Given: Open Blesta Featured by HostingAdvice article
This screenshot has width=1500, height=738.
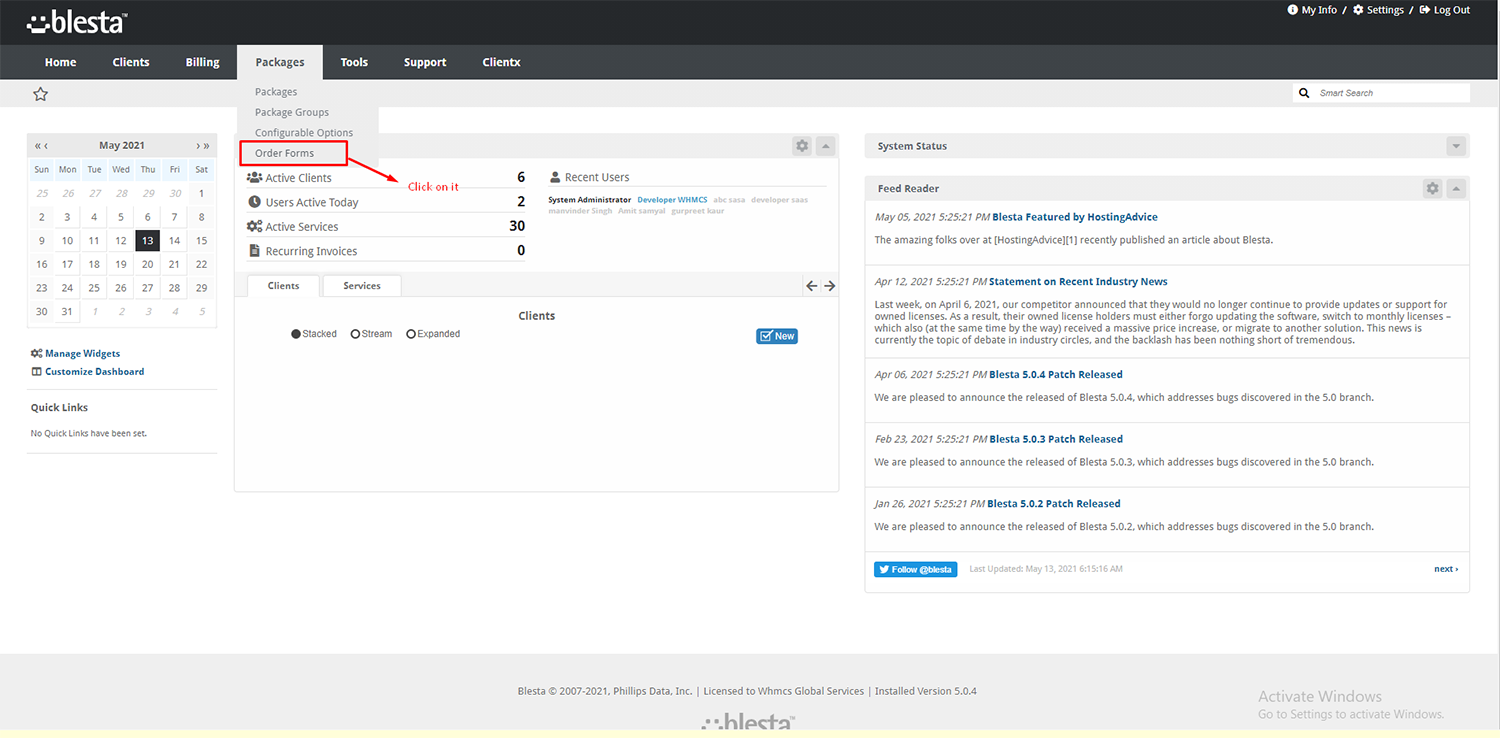Looking at the screenshot, I should coord(1075,217).
